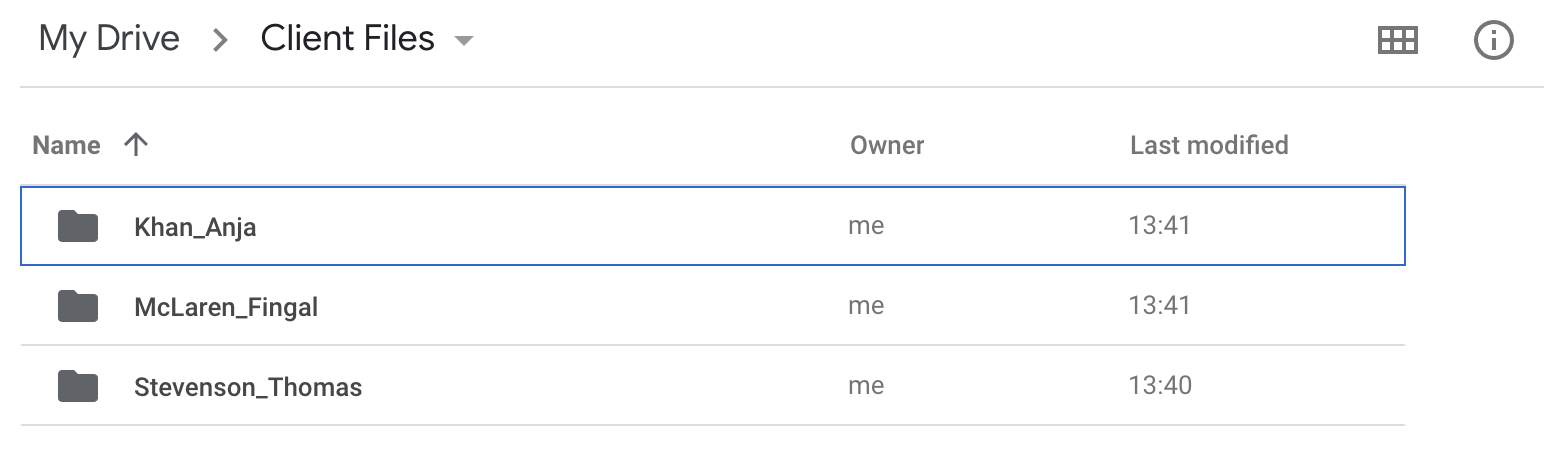
Task: Click the McLaren_Fingal folder icon
Action: click(x=78, y=306)
